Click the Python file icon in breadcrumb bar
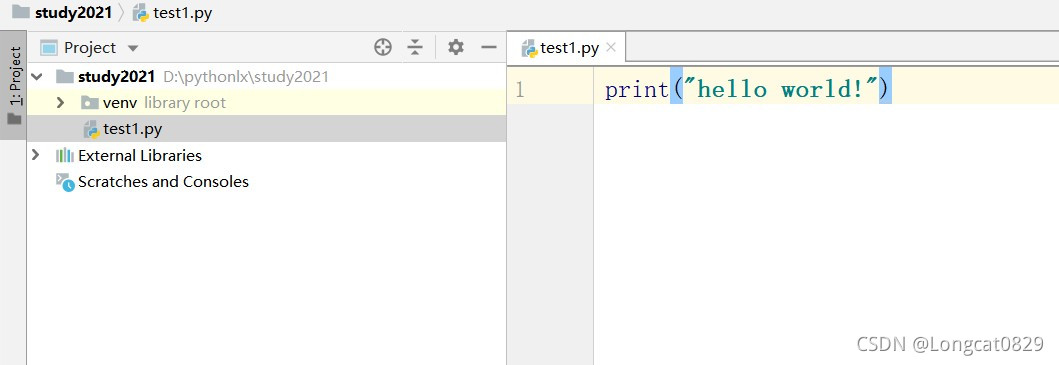The image size is (1059, 365). 141,12
